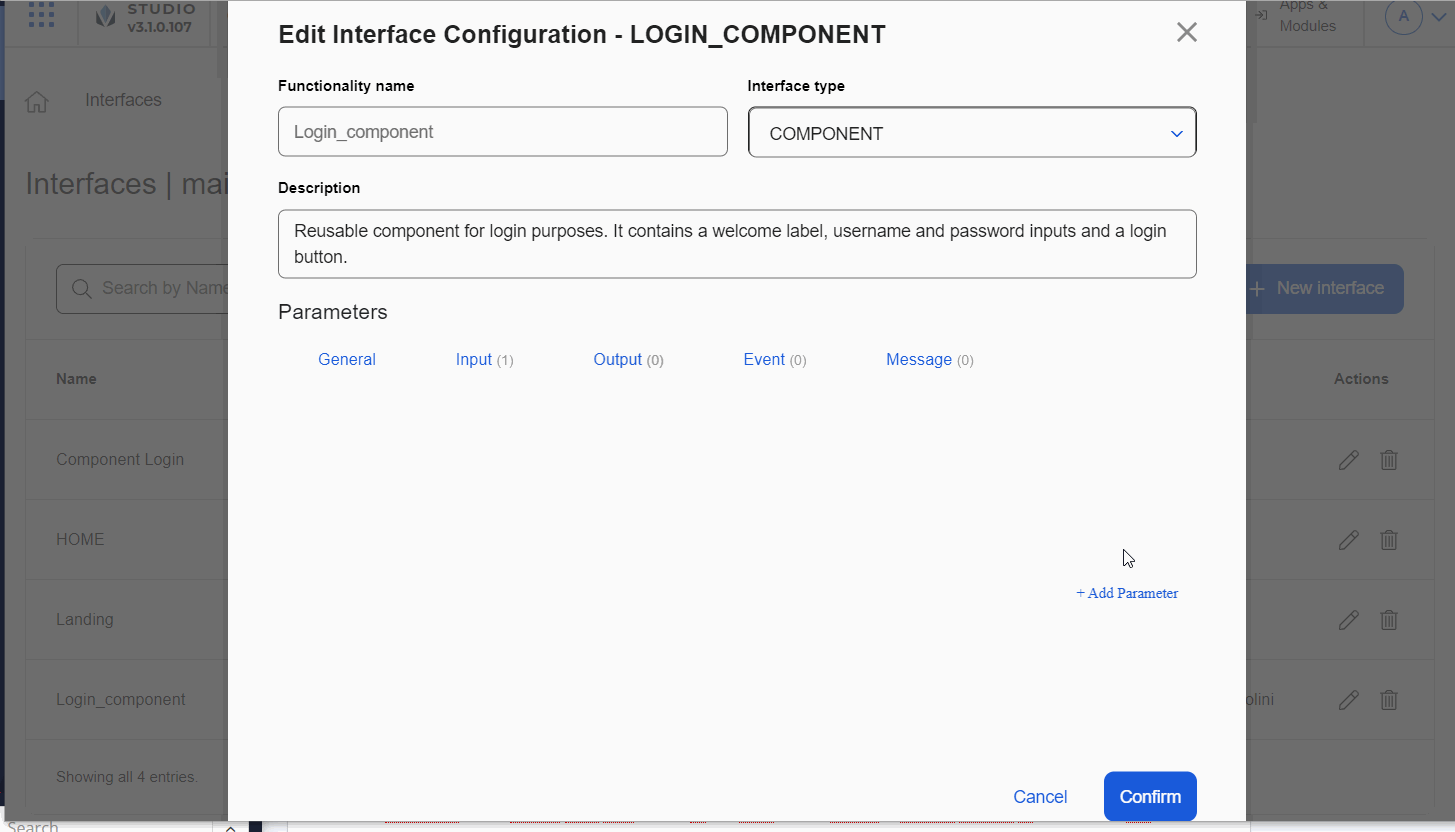Cancel the interface configuration edit

coord(1040,797)
